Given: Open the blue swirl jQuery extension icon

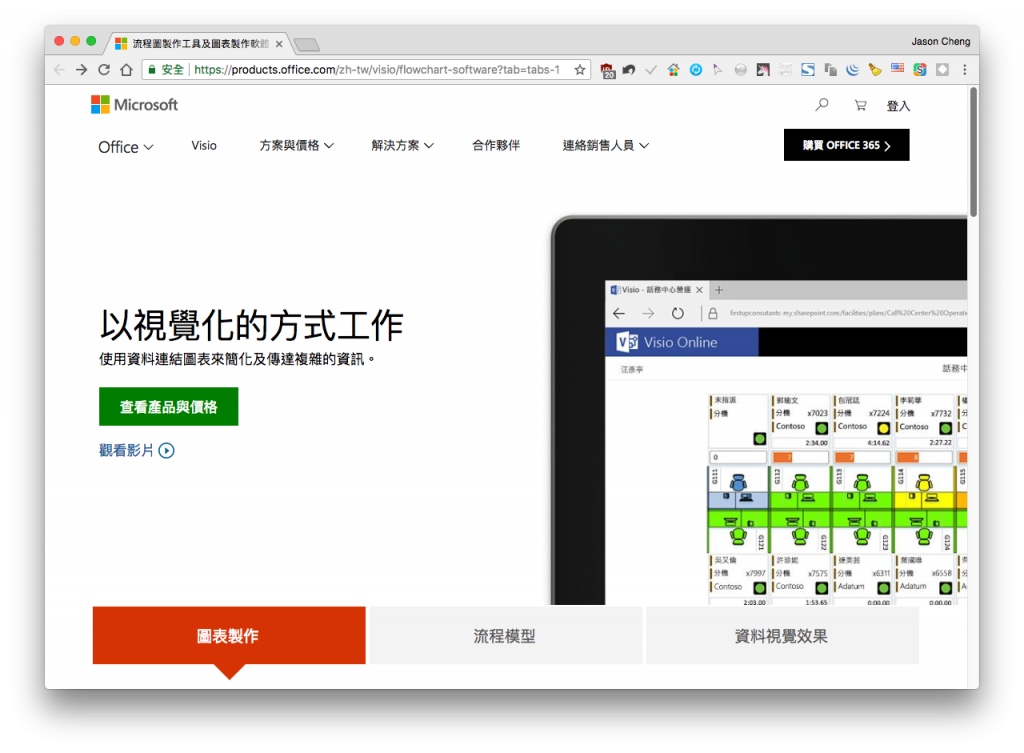Looking at the screenshot, I should (x=853, y=70).
